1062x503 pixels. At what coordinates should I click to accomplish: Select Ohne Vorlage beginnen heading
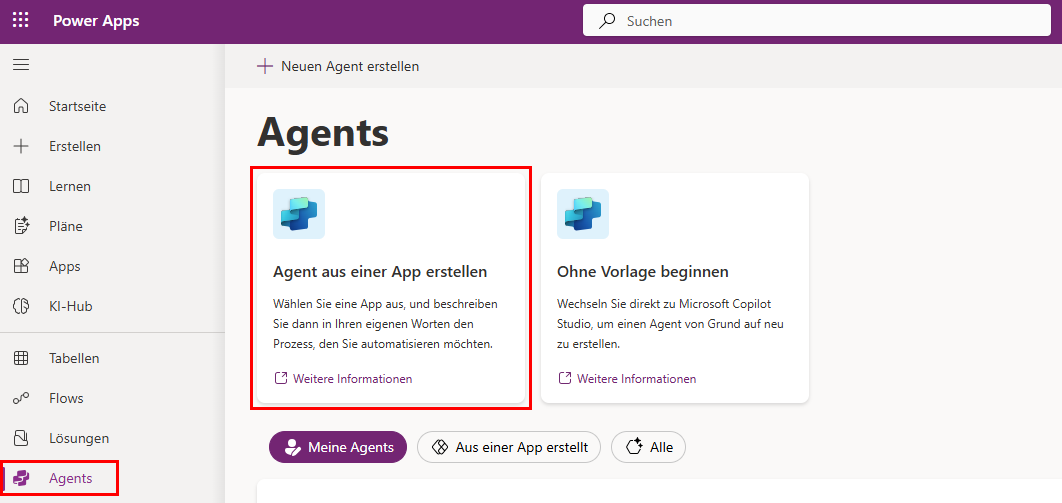[x=643, y=271]
